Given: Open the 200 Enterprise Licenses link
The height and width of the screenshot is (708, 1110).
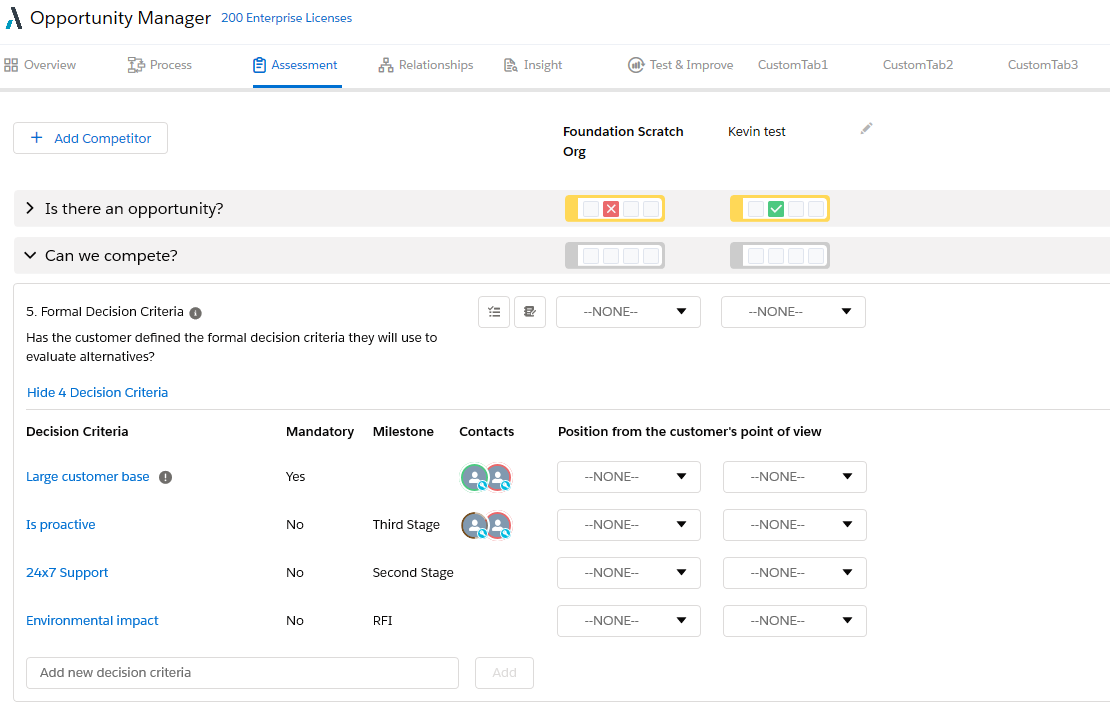Looking at the screenshot, I should coord(287,18).
